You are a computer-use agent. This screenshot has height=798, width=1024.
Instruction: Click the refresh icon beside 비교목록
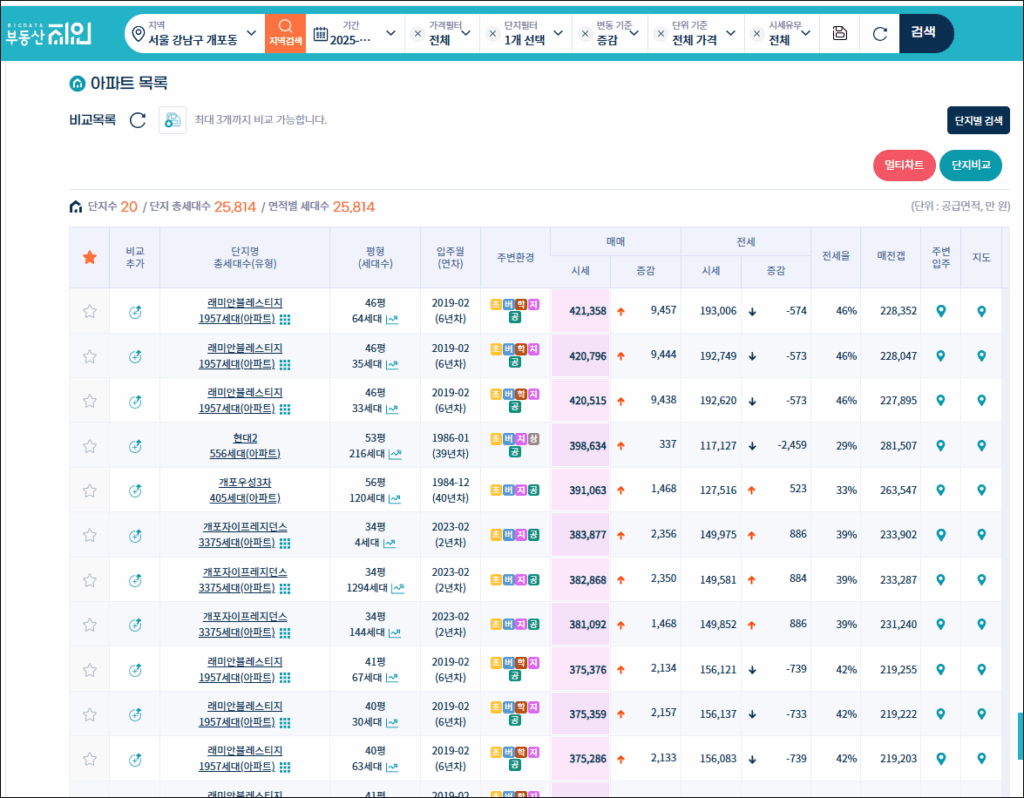click(x=138, y=120)
